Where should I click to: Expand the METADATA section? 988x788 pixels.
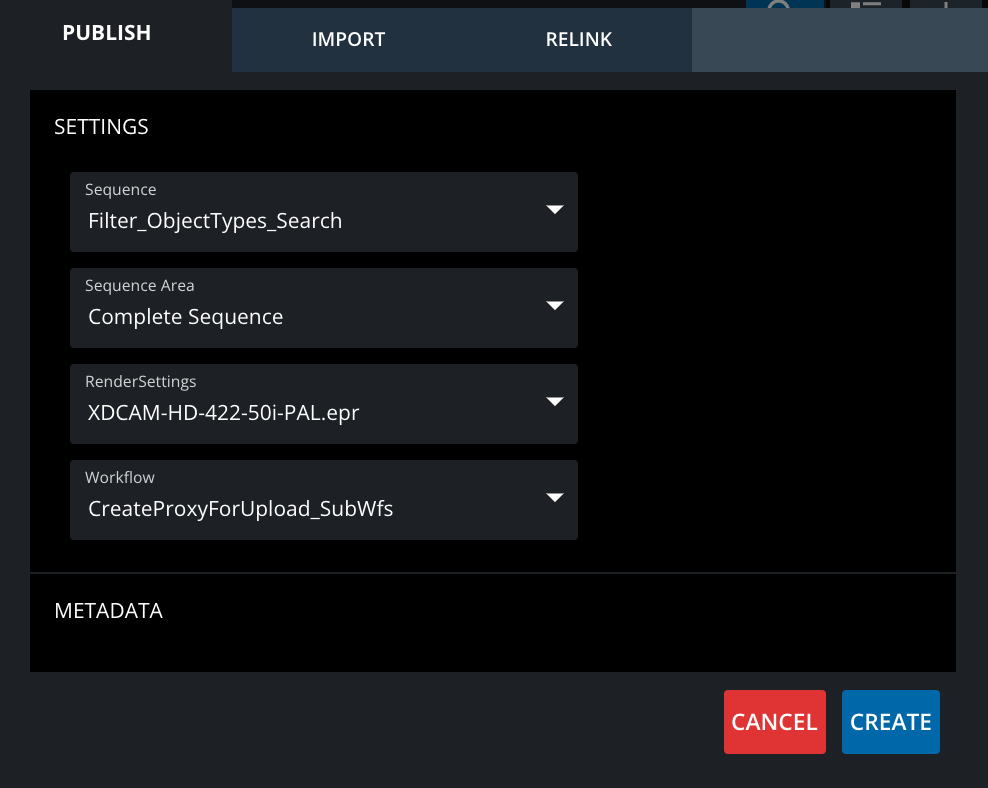click(108, 611)
